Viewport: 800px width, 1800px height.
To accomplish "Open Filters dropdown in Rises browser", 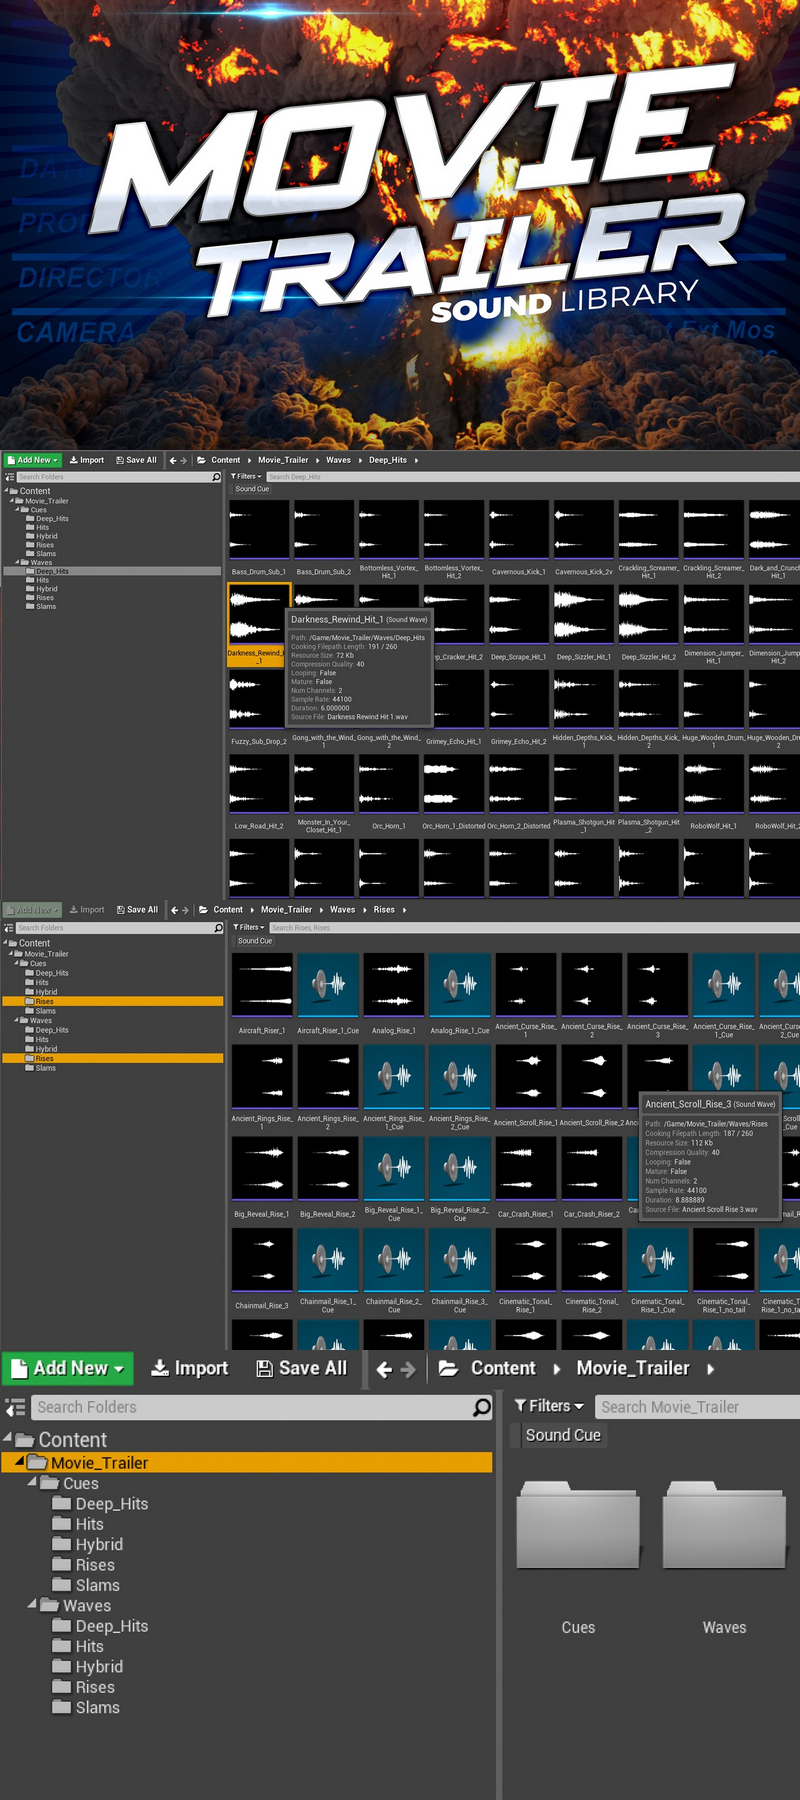I will click(248, 927).
